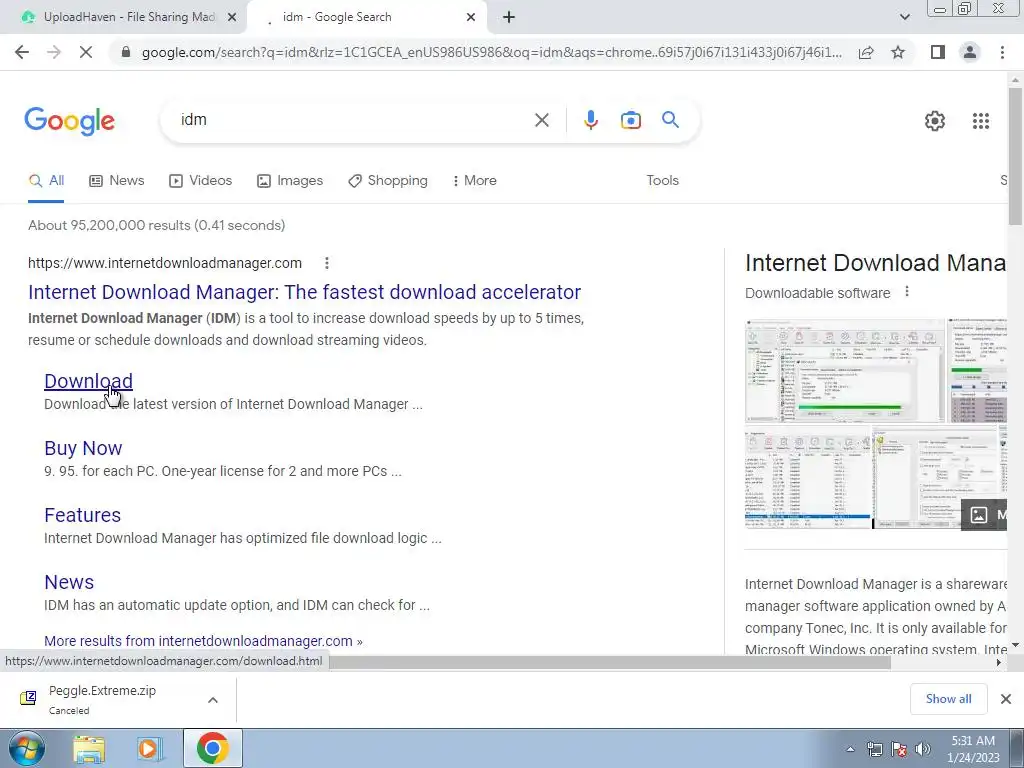Viewport: 1024px width, 768px height.
Task: Switch to News results
Action: tap(116, 180)
